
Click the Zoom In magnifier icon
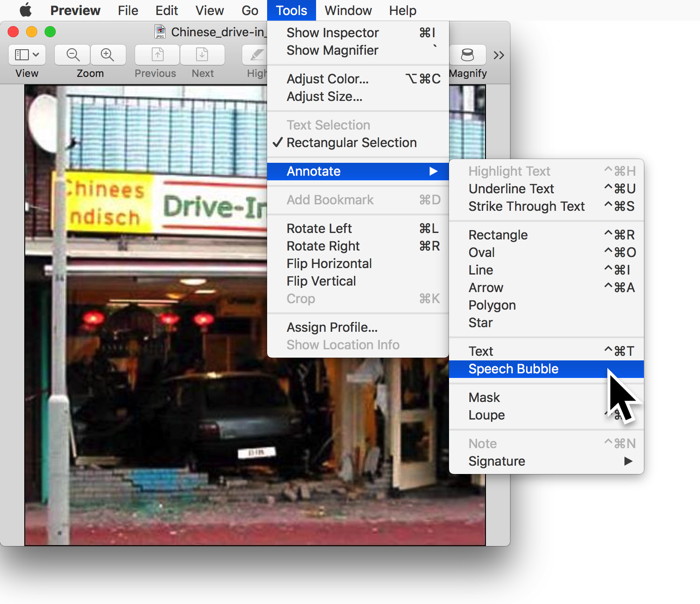[x=108, y=55]
